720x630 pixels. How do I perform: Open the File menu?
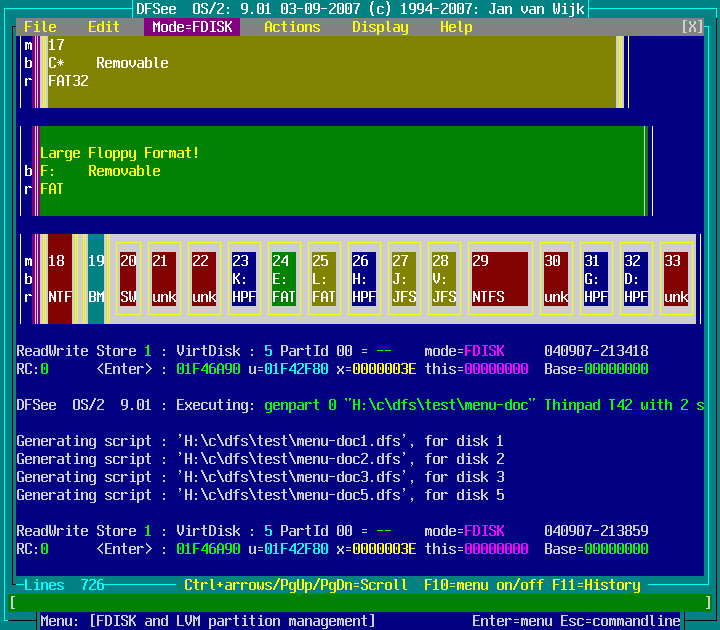(40, 27)
